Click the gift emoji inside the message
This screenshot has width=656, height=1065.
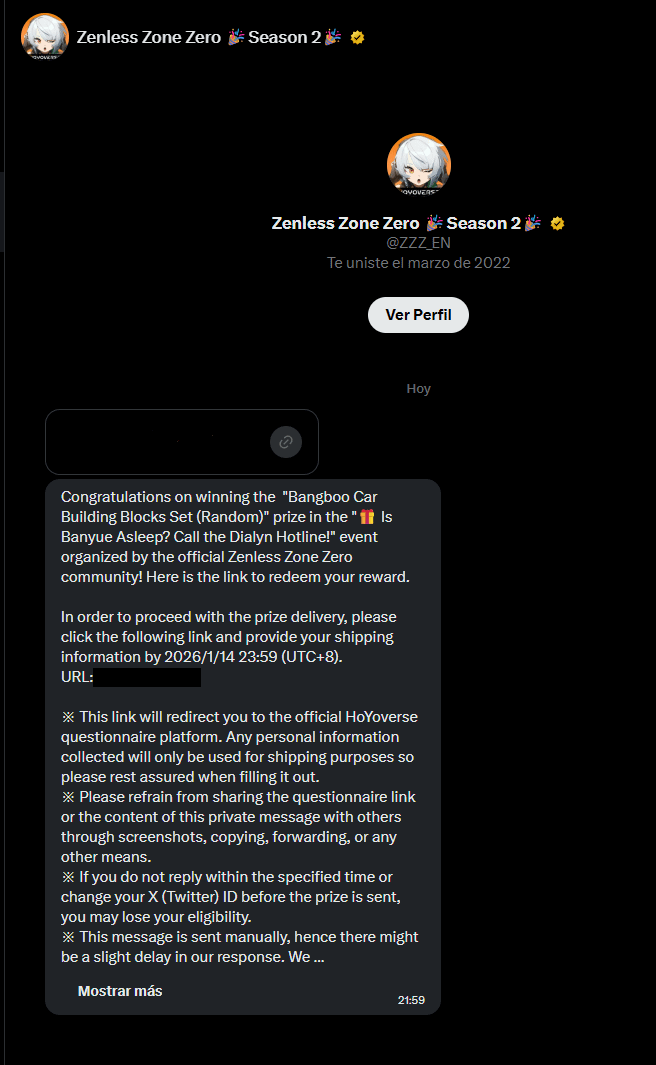[367, 517]
